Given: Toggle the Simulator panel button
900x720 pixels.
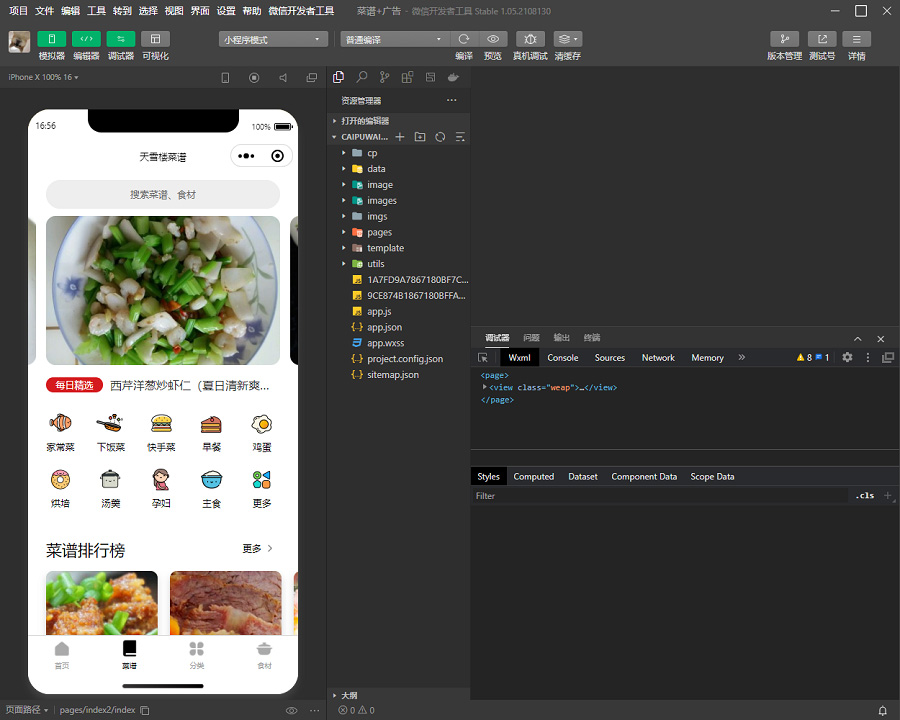Looking at the screenshot, I should click(x=52, y=39).
